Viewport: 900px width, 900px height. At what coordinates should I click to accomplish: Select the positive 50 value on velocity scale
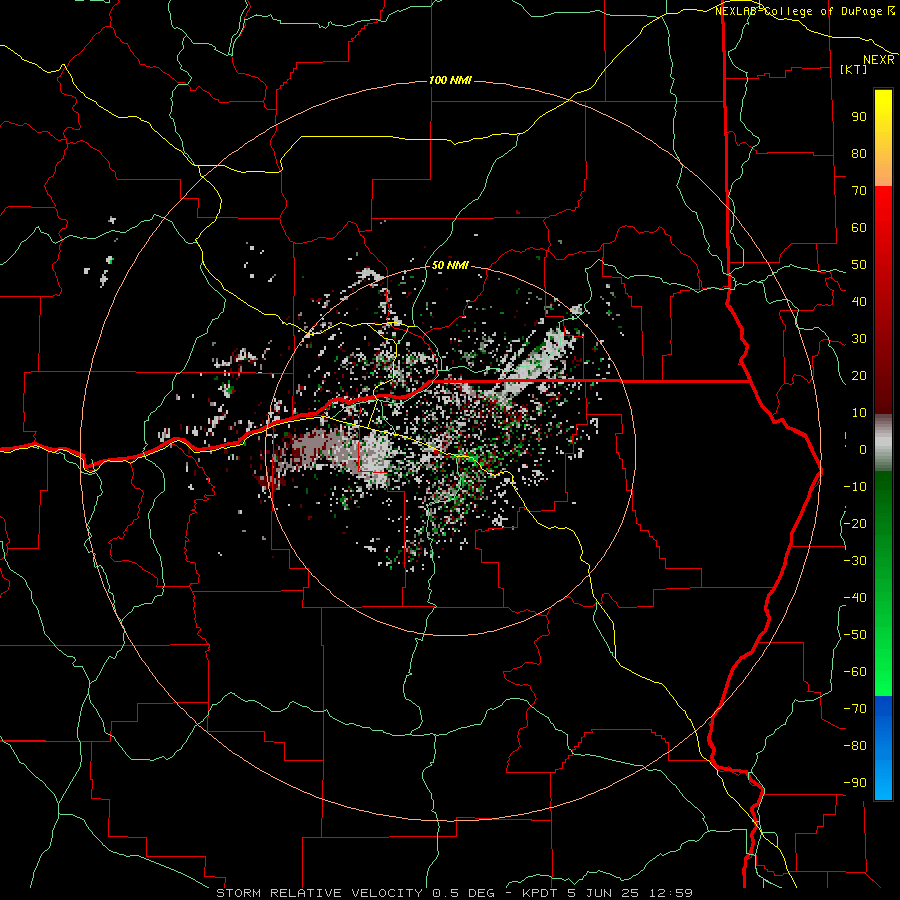(859, 265)
